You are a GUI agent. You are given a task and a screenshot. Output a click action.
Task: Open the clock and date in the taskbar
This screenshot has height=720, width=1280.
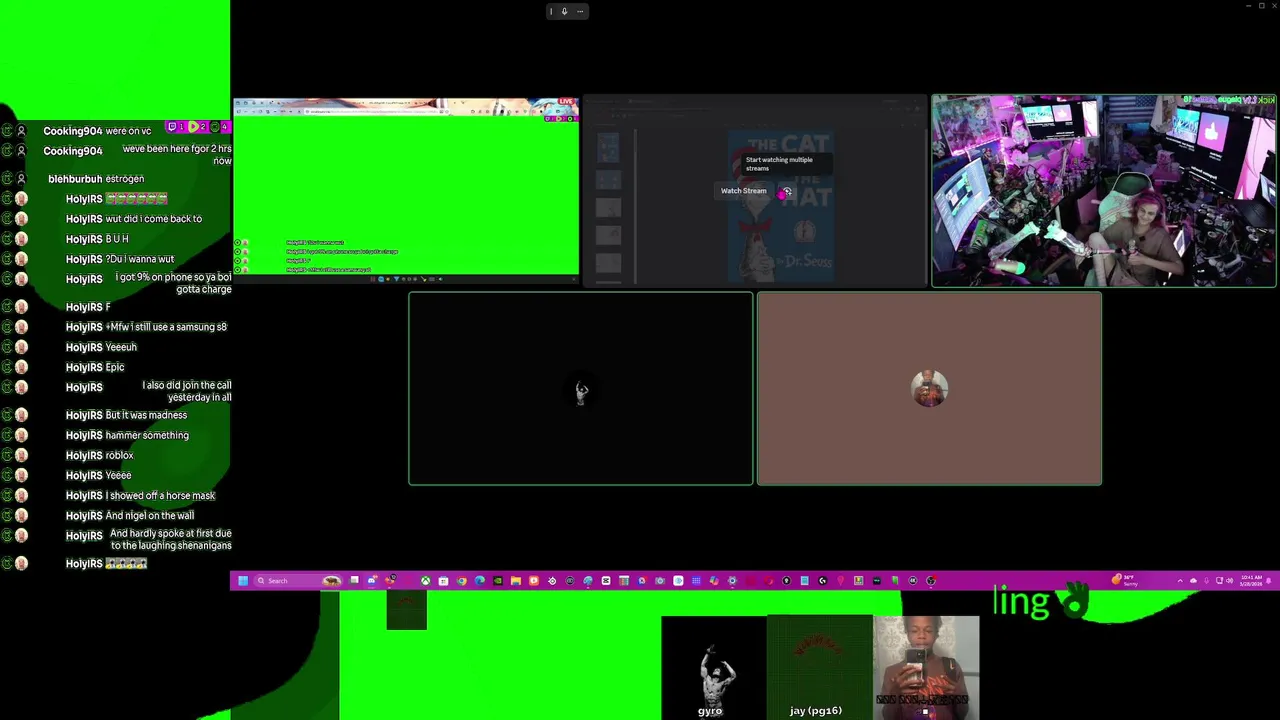pyautogui.click(x=1251, y=581)
